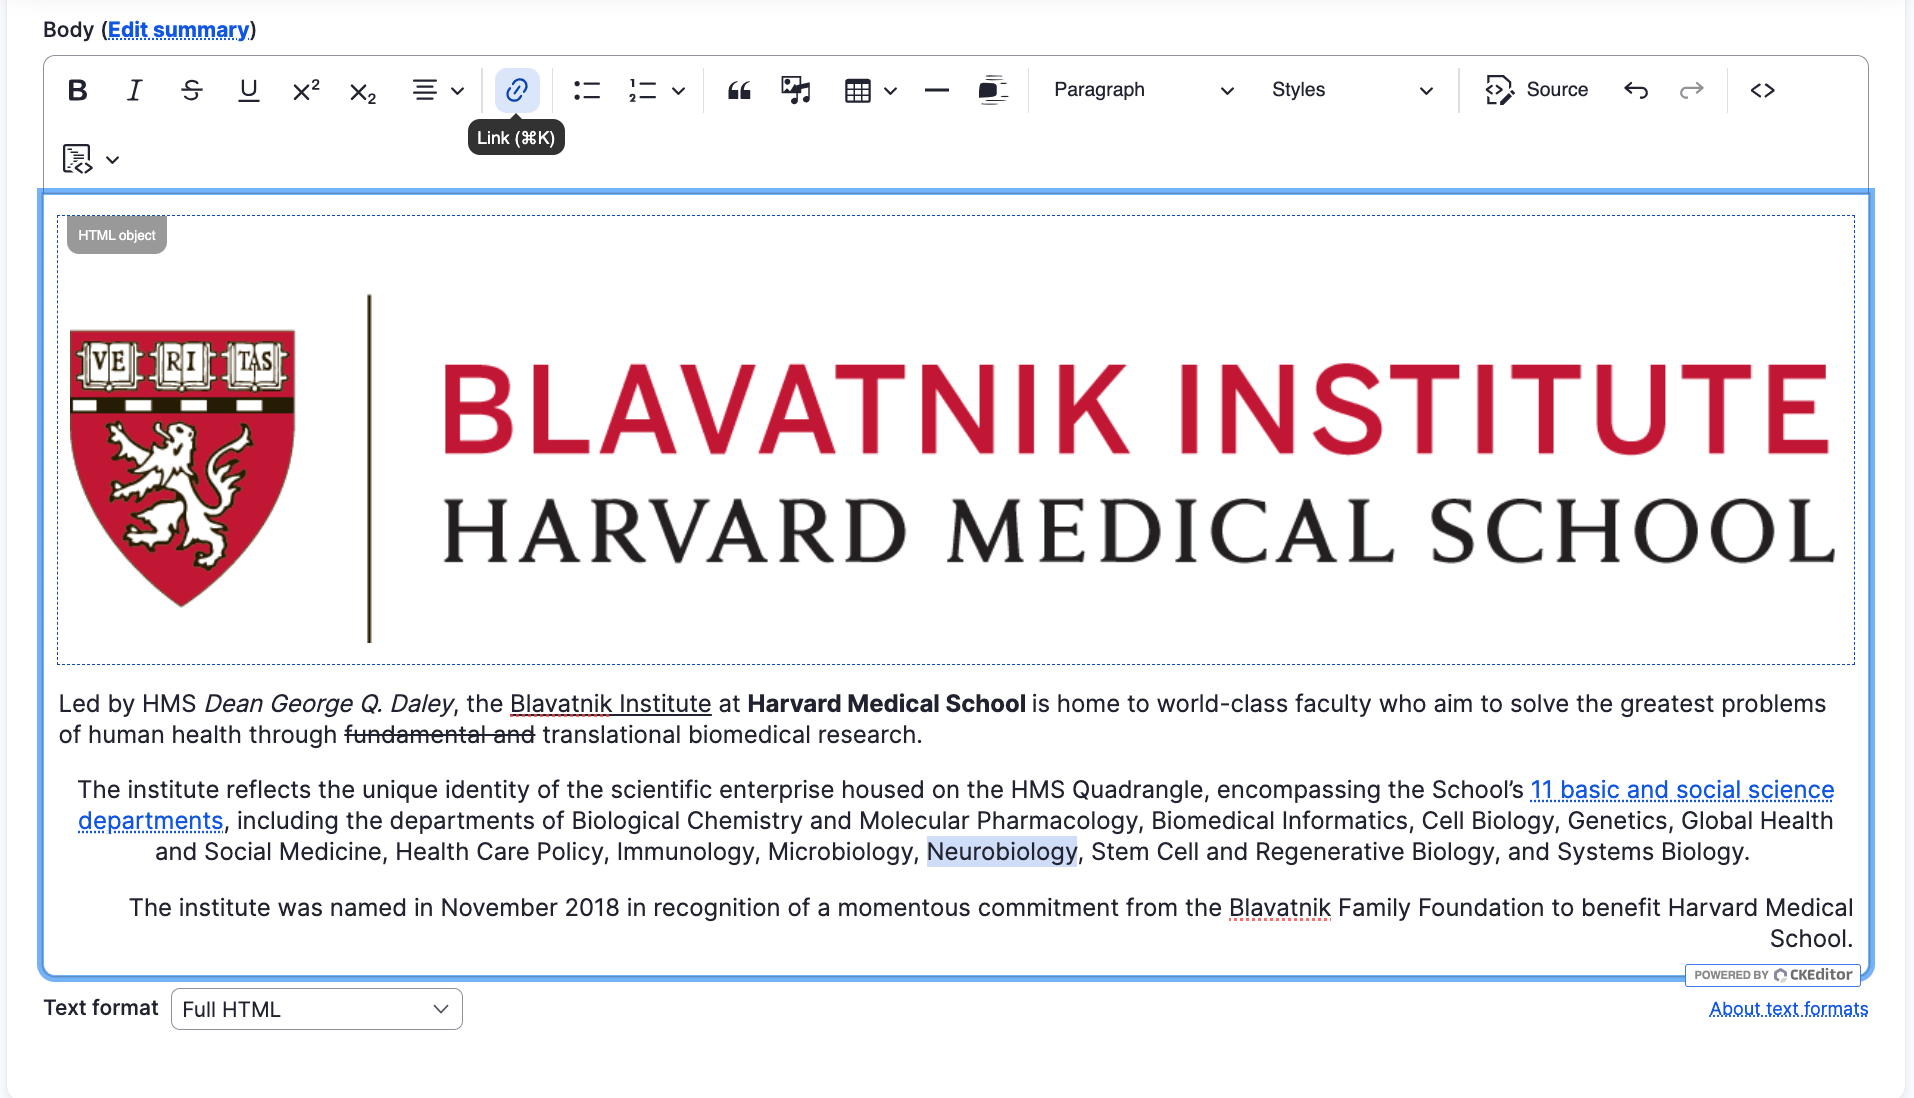The image size is (1914, 1098).
Task: Apply underline formatting
Action: point(248,91)
